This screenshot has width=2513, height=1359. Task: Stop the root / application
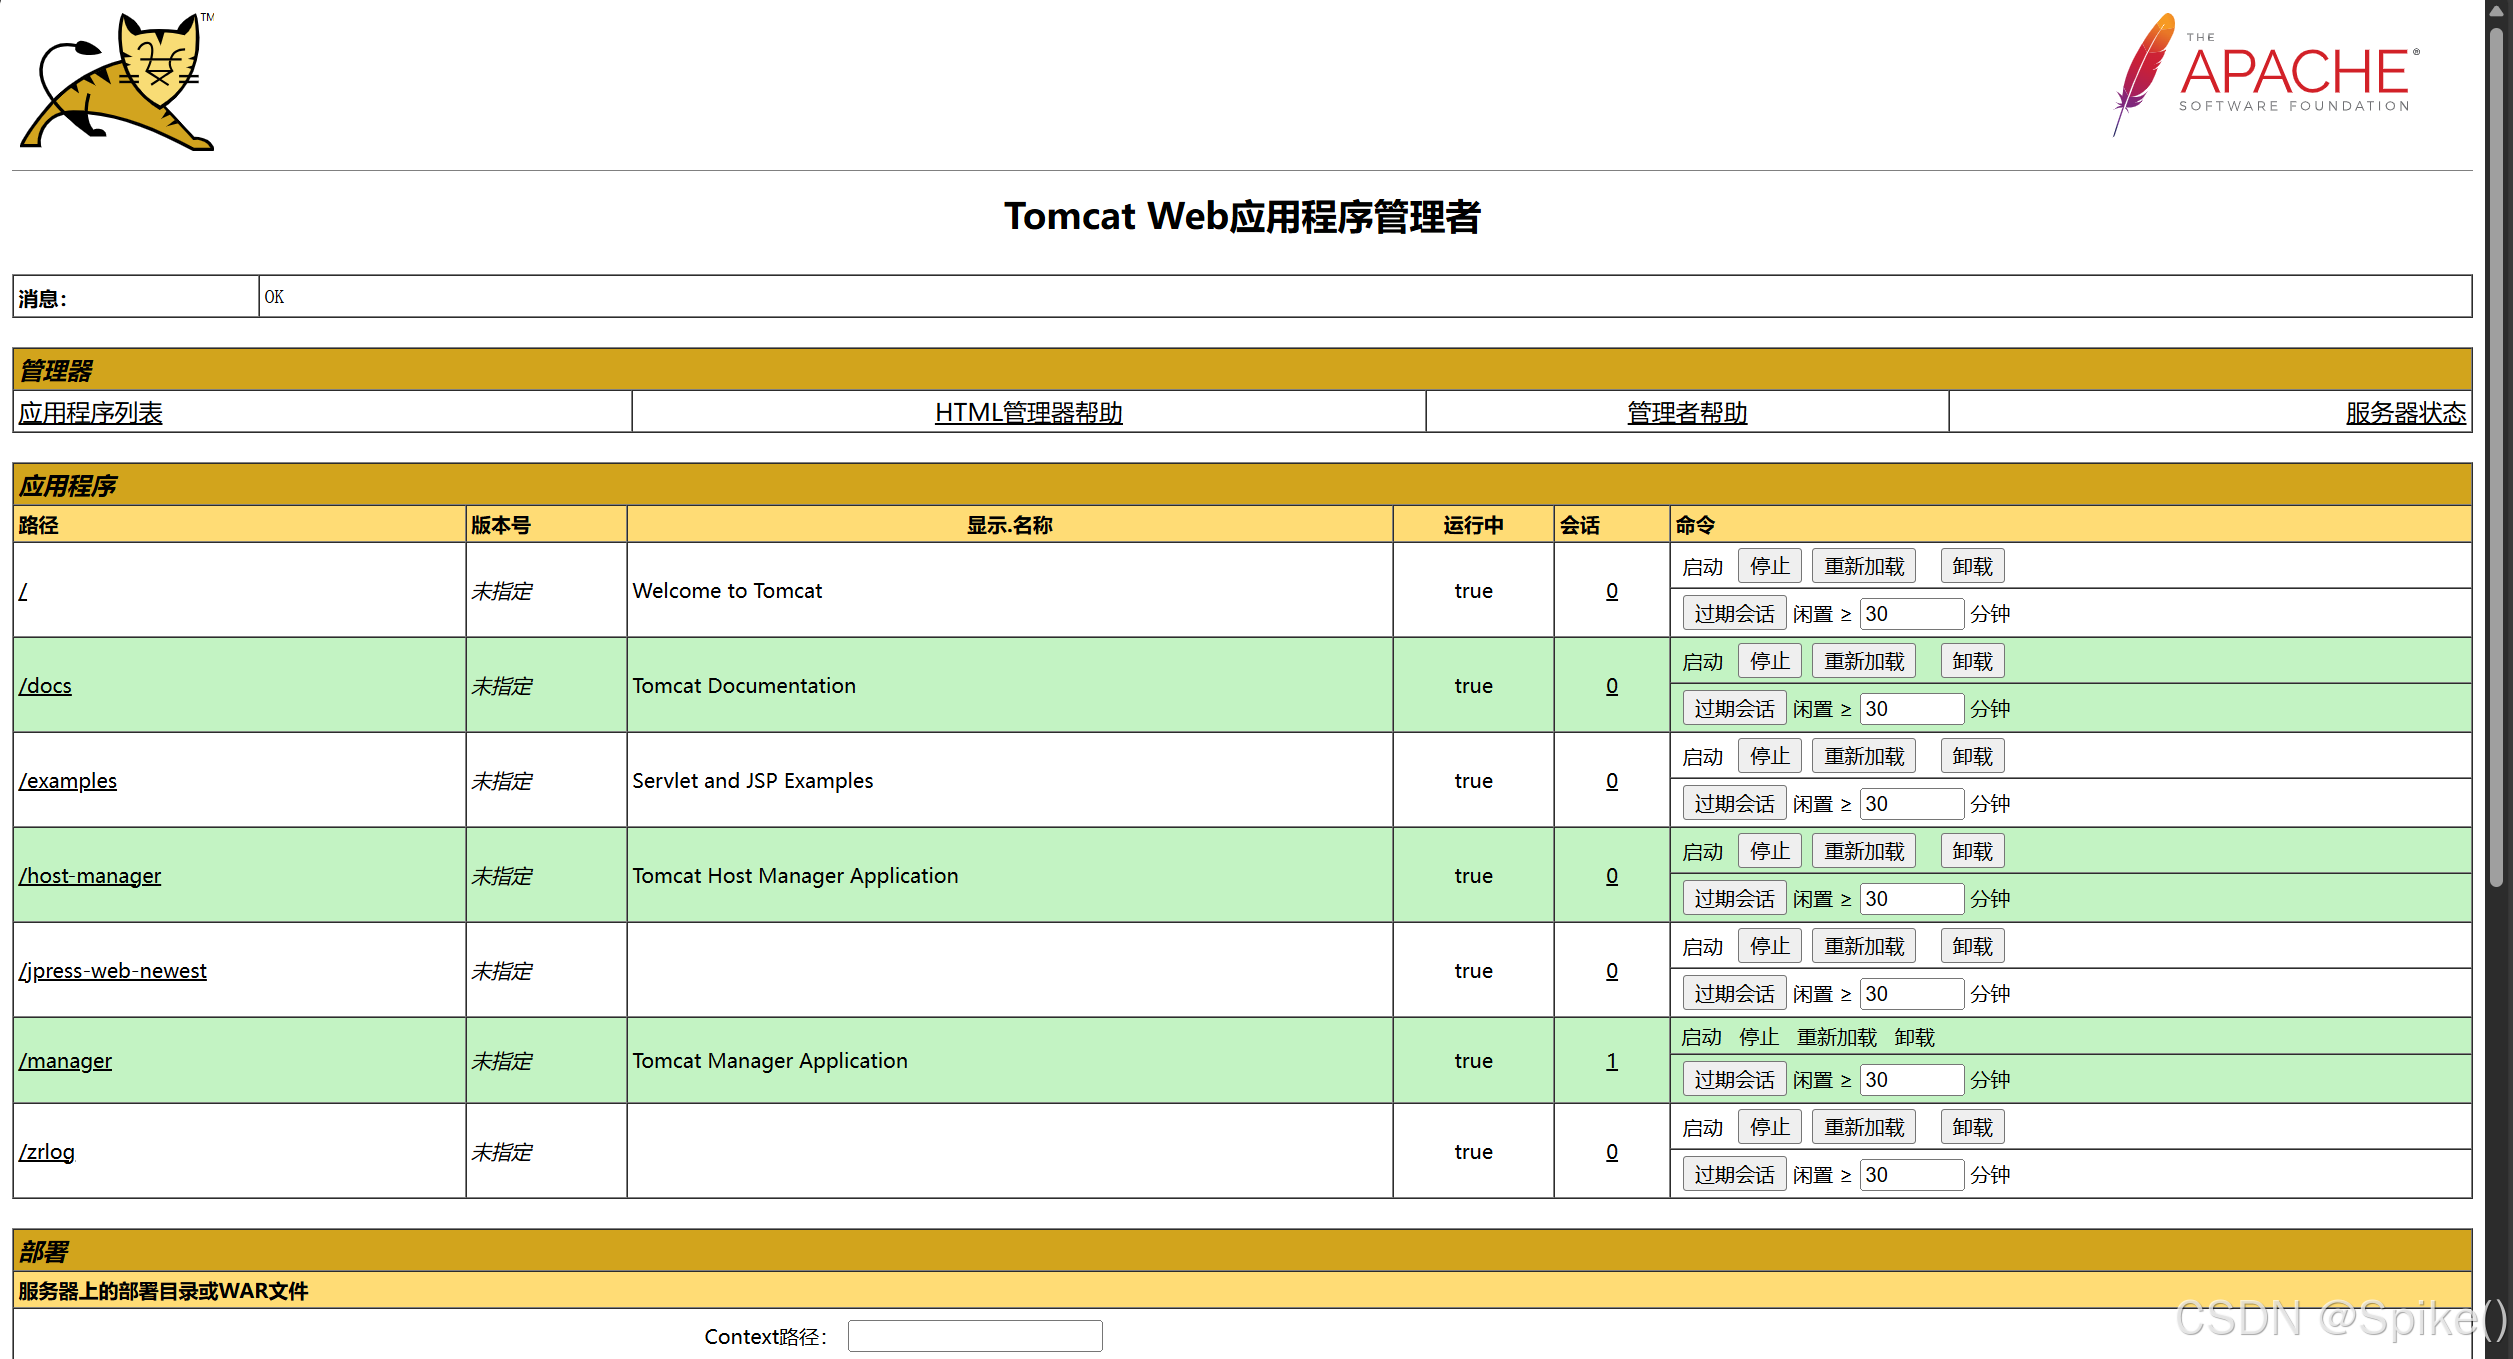point(1769,566)
